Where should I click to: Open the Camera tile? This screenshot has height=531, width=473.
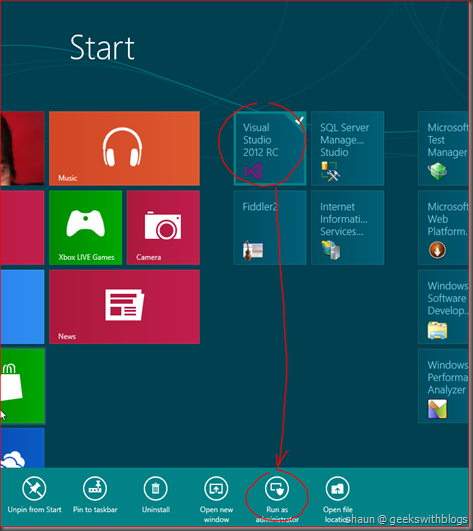click(163, 228)
